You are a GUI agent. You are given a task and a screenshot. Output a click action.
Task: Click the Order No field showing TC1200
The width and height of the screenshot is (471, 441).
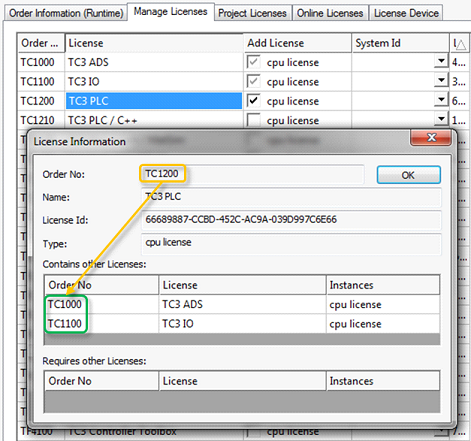pyautogui.click(x=253, y=174)
